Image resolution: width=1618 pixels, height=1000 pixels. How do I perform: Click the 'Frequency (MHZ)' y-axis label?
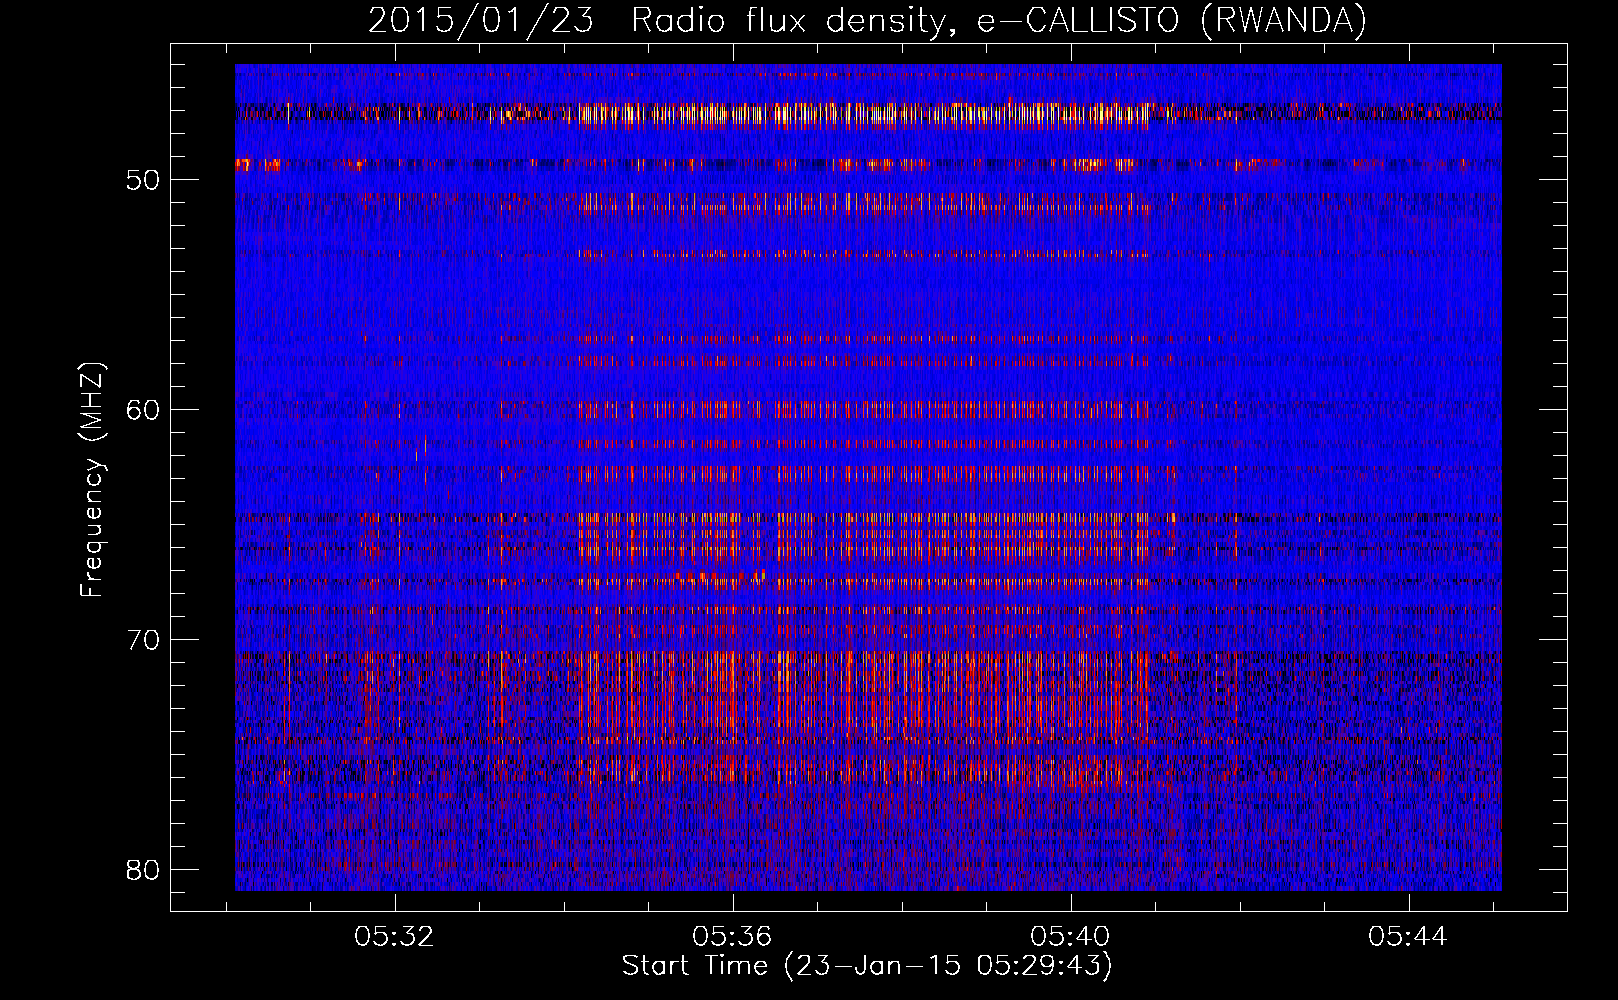92,480
